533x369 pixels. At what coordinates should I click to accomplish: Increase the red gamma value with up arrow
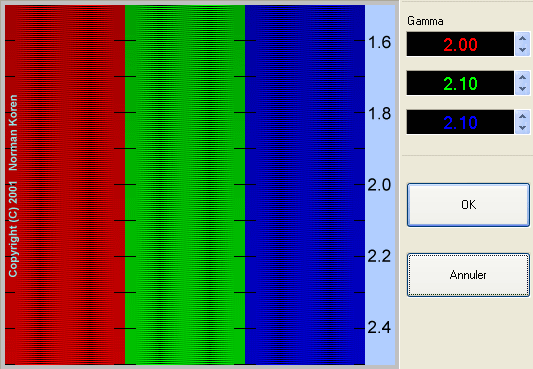click(x=522, y=38)
